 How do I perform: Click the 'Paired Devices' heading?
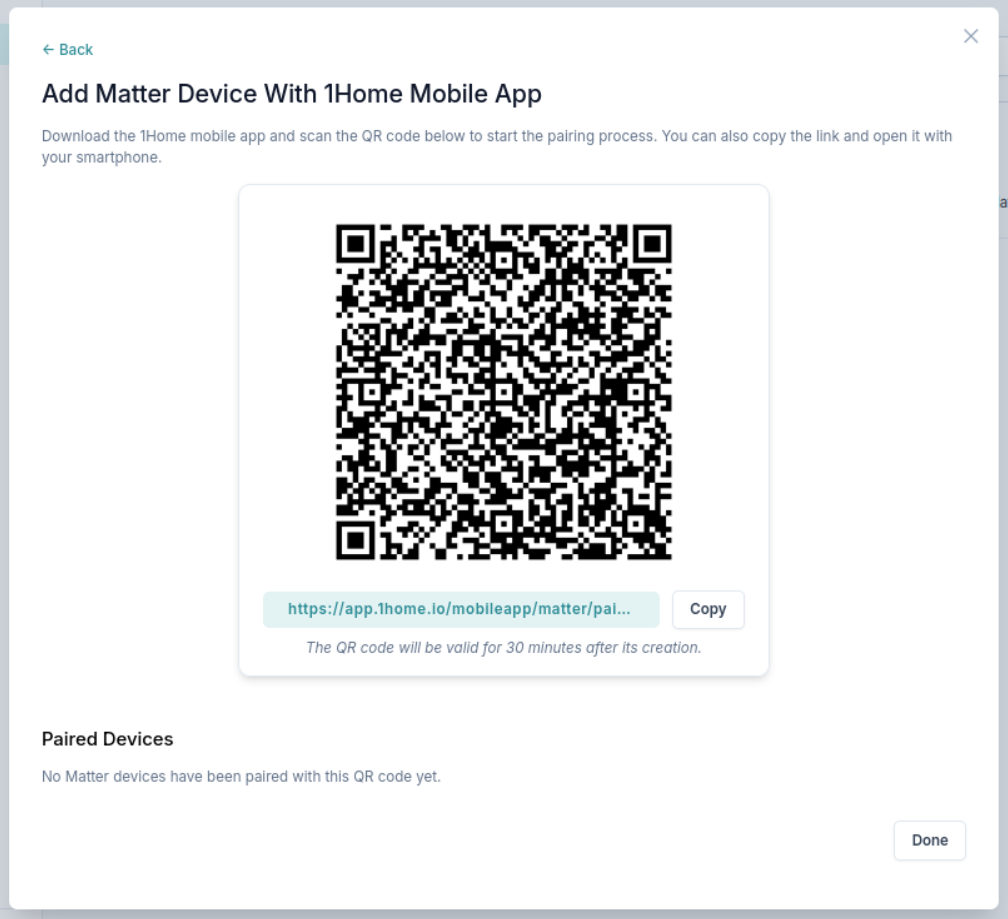(x=107, y=739)
